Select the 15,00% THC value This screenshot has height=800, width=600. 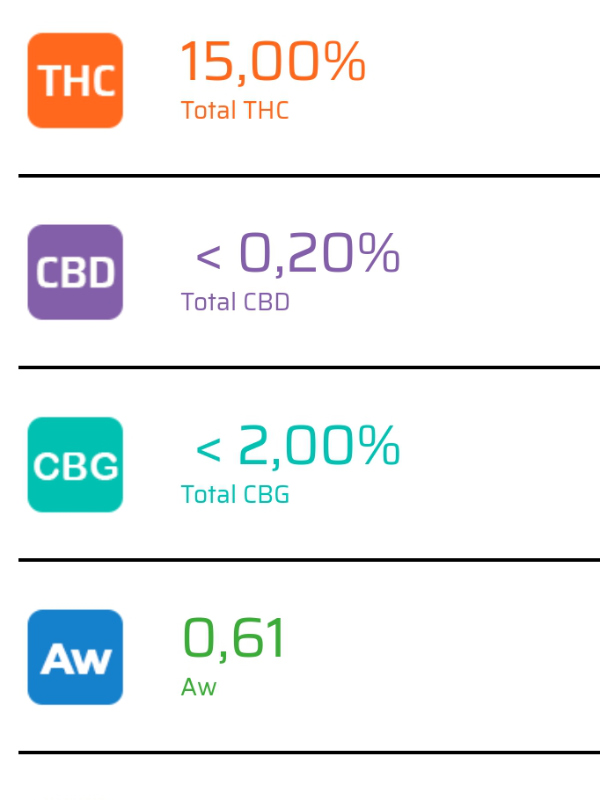click(273, 62)
